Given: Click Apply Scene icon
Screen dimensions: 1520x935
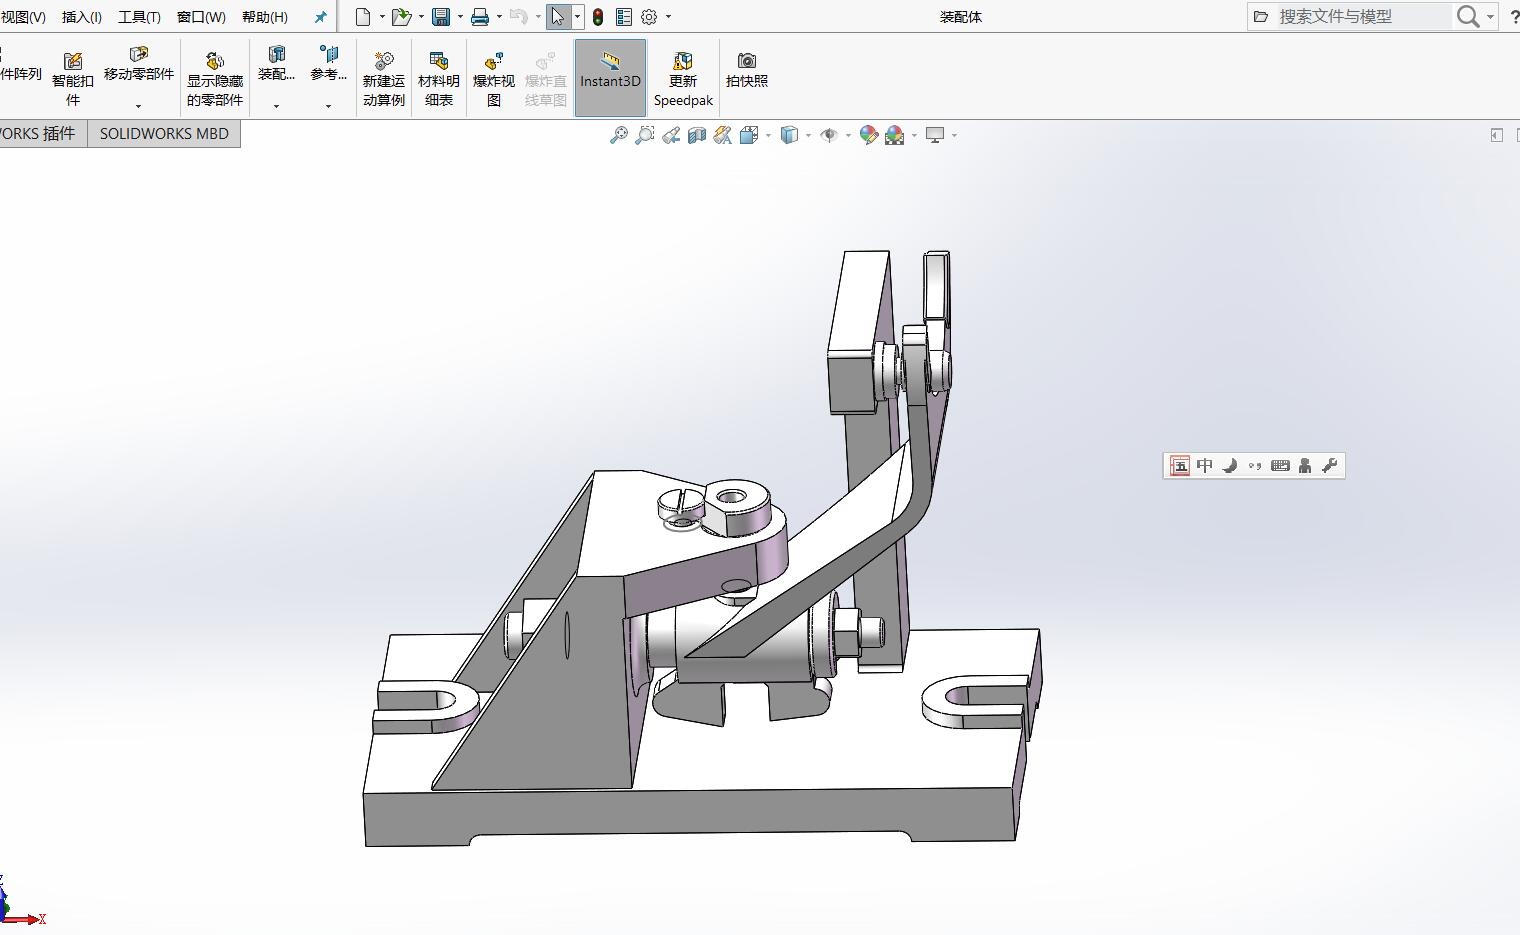Looking at the screenshot, I should (895, 135).
